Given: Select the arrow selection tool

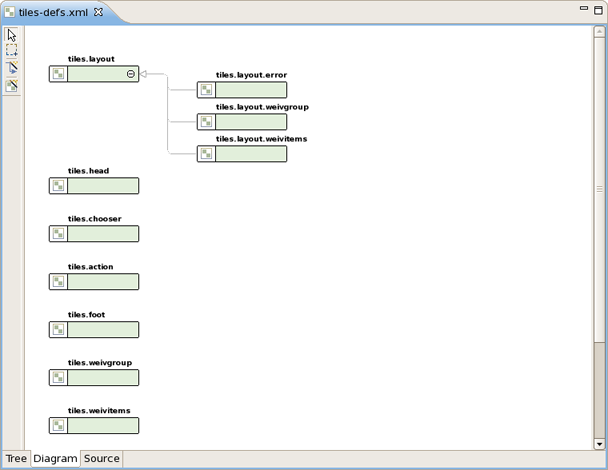Looking at the screenshot, I should (x=12, y=35).
